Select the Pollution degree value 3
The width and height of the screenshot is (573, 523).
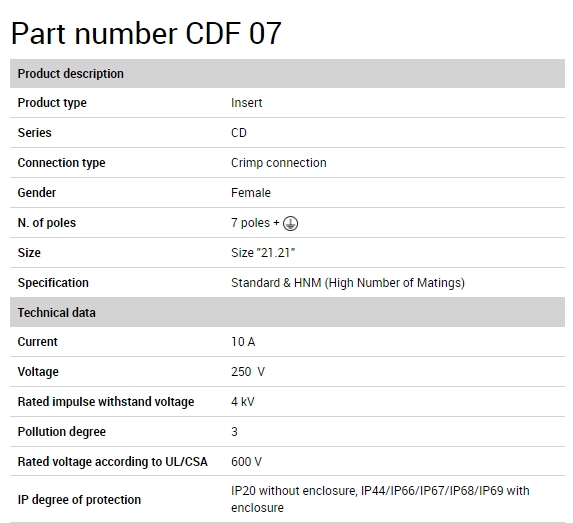click(234, 432)
